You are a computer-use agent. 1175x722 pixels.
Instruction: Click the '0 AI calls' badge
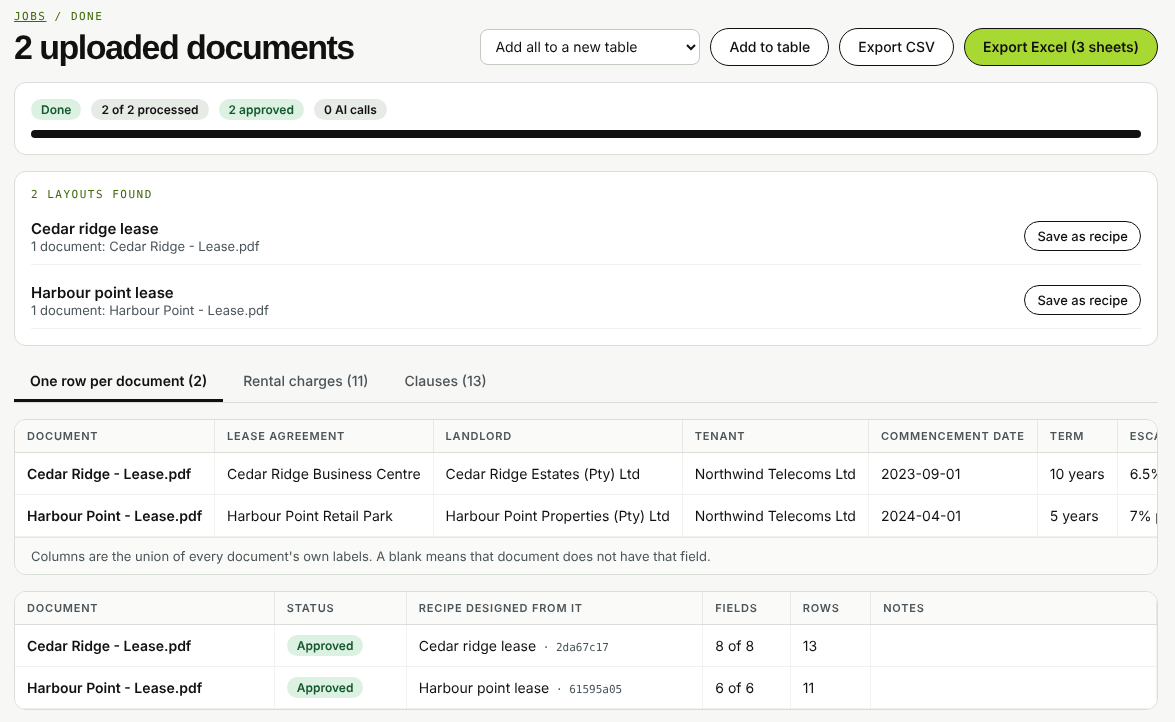click(350, 109)
